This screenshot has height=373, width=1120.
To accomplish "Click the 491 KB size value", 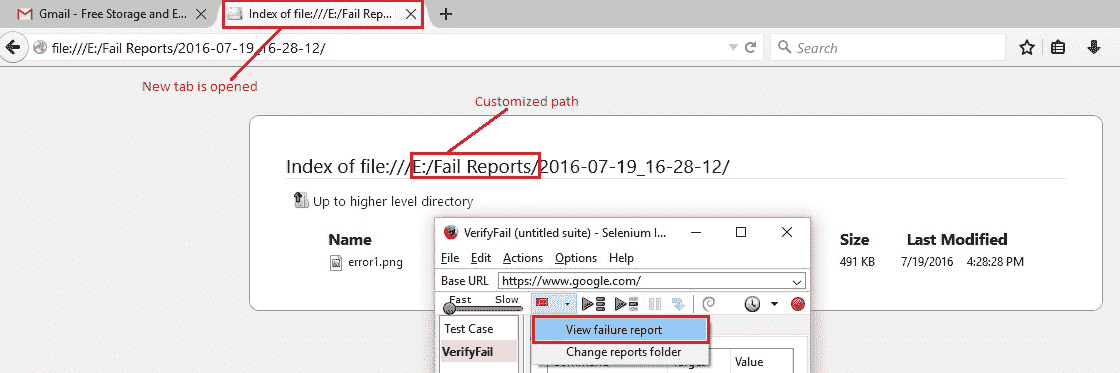I will coord(858,262).
